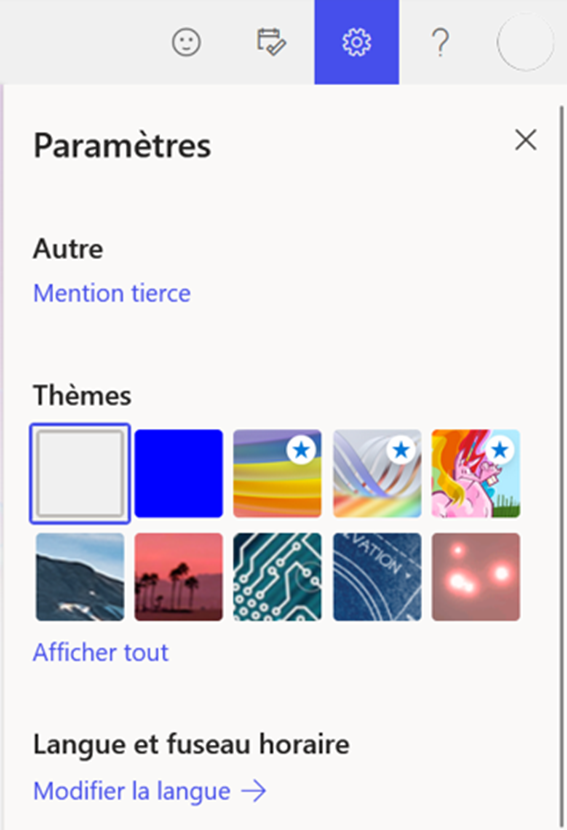Close the Paramètres panel with X
567x830 pixels.
526,140
